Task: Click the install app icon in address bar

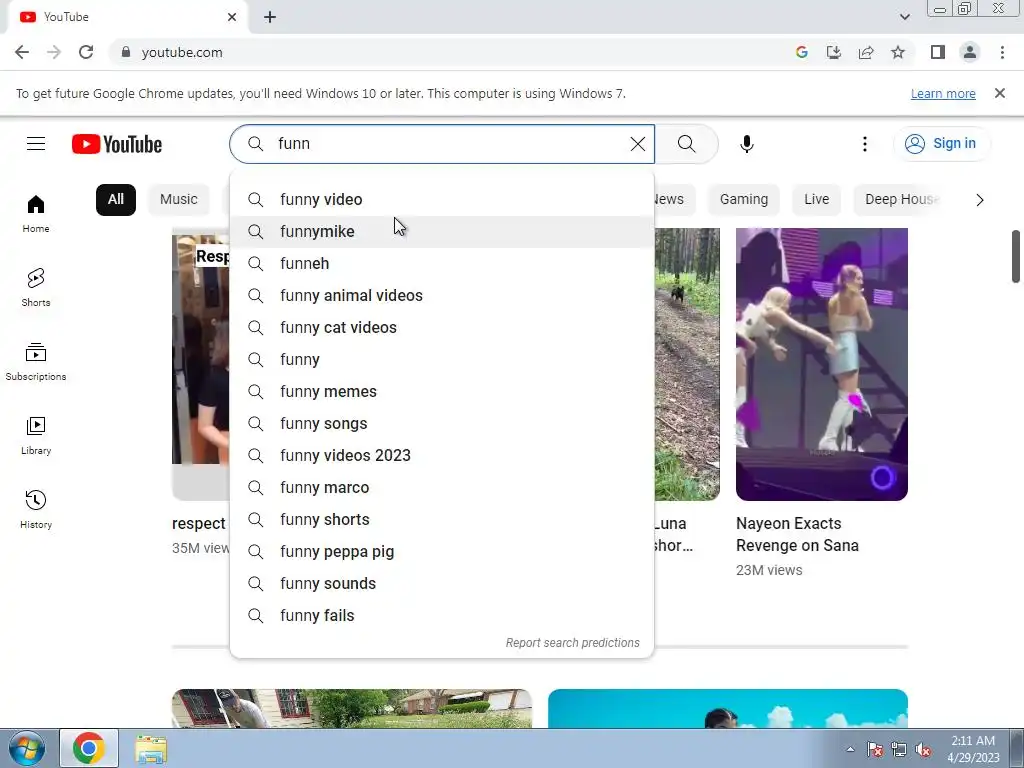Action: click(833, 52)
